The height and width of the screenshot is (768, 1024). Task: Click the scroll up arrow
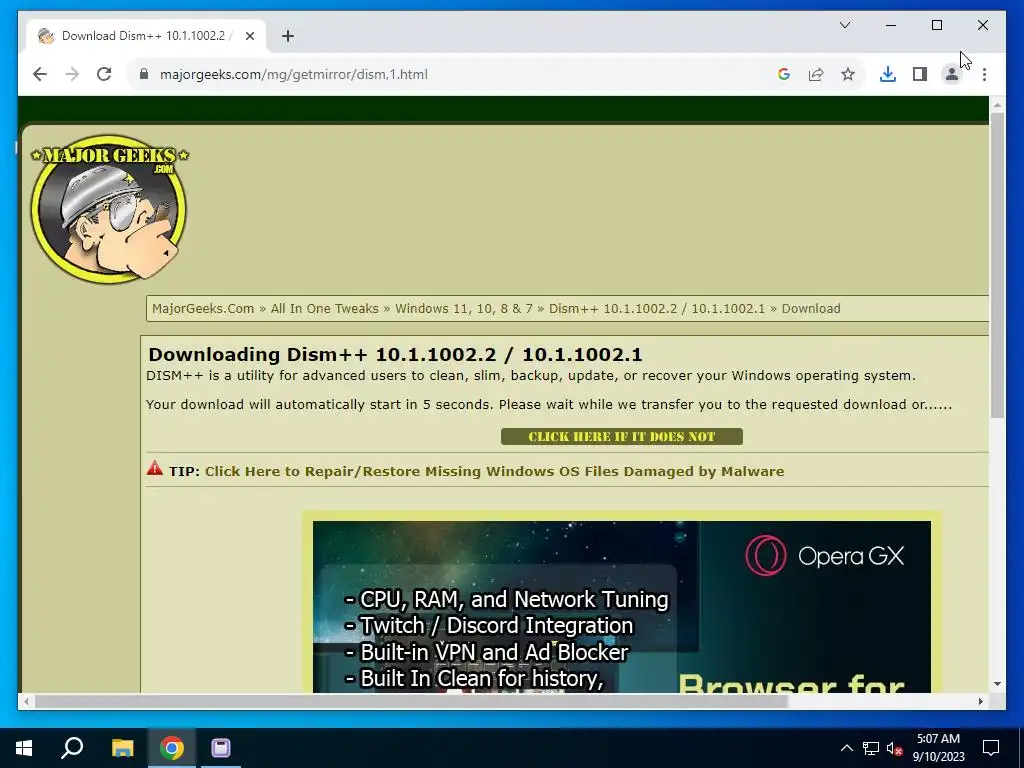pyautogui.click(x=997, y=104)
